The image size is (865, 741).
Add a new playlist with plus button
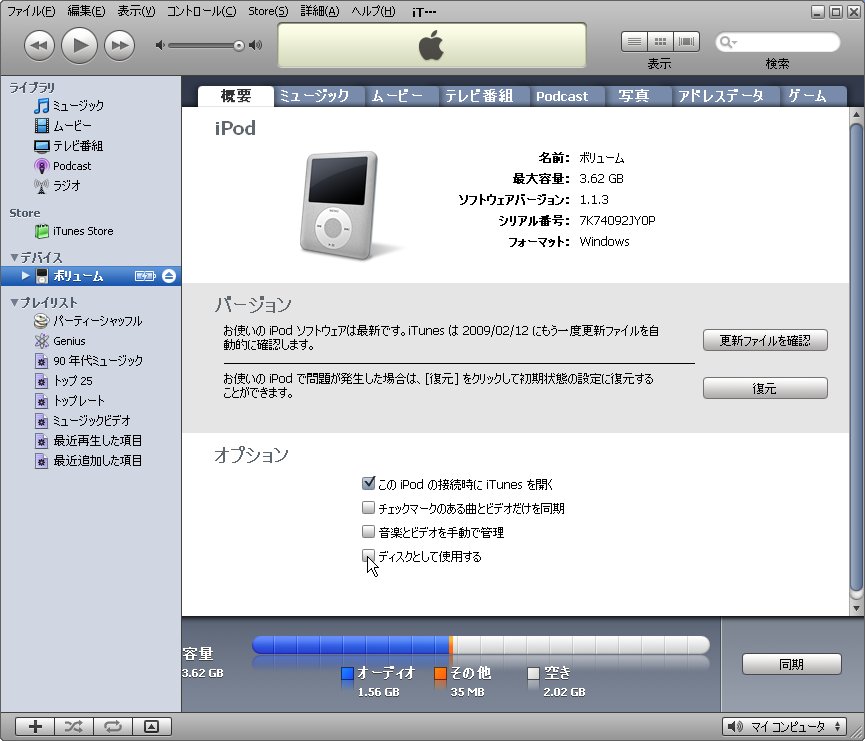tap(35, 726)
